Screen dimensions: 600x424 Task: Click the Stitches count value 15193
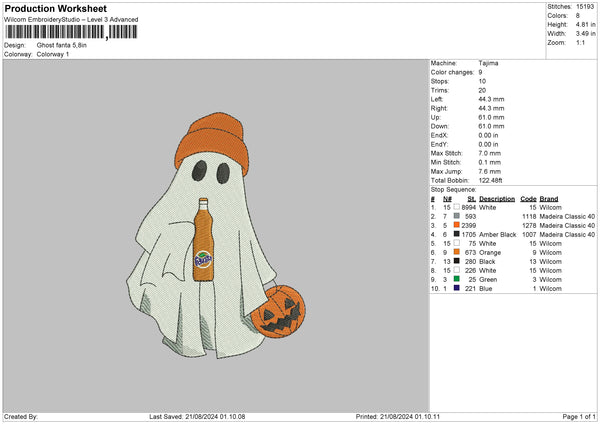point(587,7)
